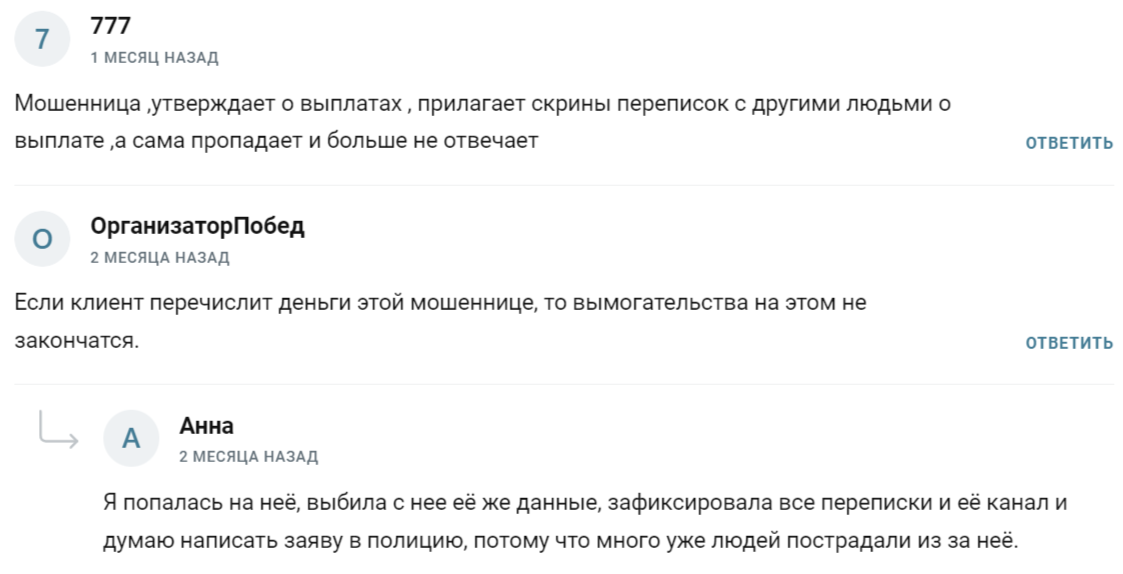Click the "1 месяц назад" timestamp
Viewport: 1123px width, 574px height.
(x=154, y=57)
